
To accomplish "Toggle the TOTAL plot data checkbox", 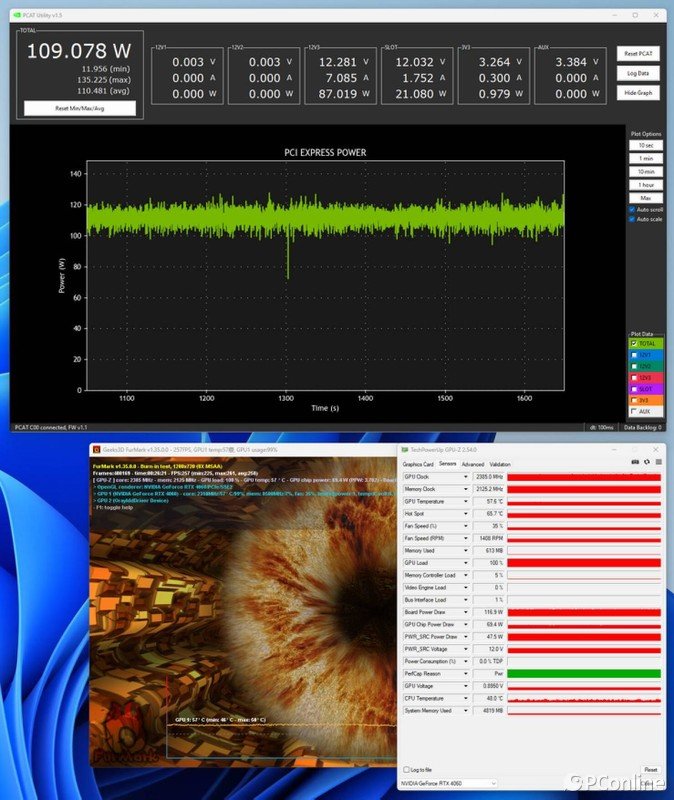I will point(632,343).
